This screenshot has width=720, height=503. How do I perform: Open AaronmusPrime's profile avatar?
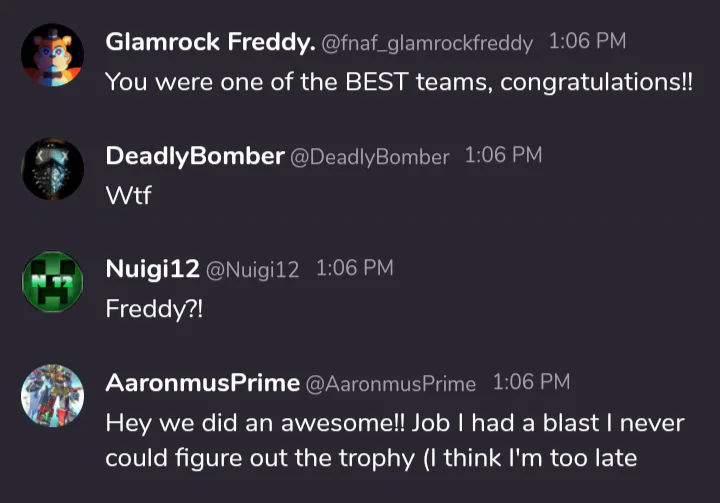[52, 396]
